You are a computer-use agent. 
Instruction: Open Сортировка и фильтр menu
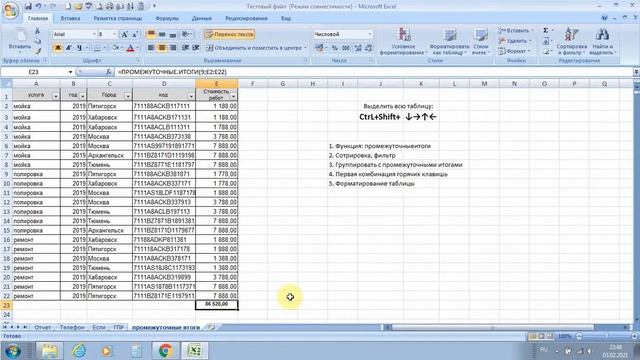[x=571, y=42]
